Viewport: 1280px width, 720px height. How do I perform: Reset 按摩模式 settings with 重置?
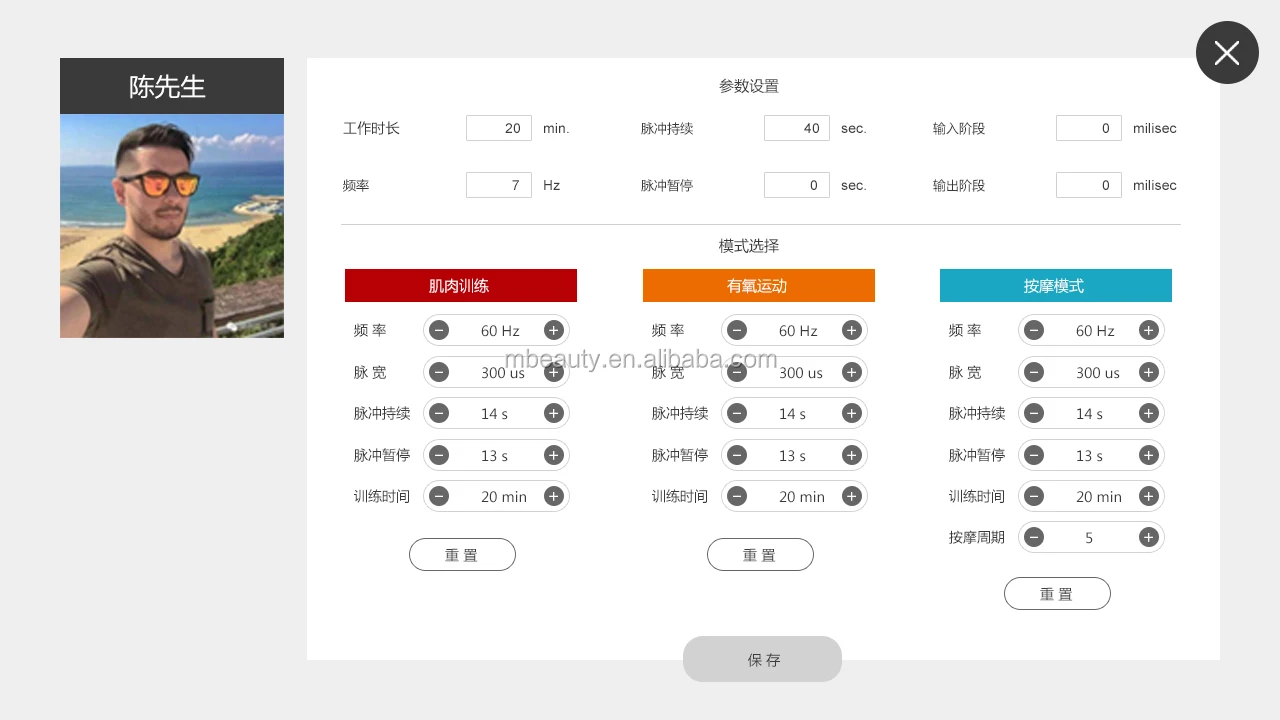point(1057,593)
